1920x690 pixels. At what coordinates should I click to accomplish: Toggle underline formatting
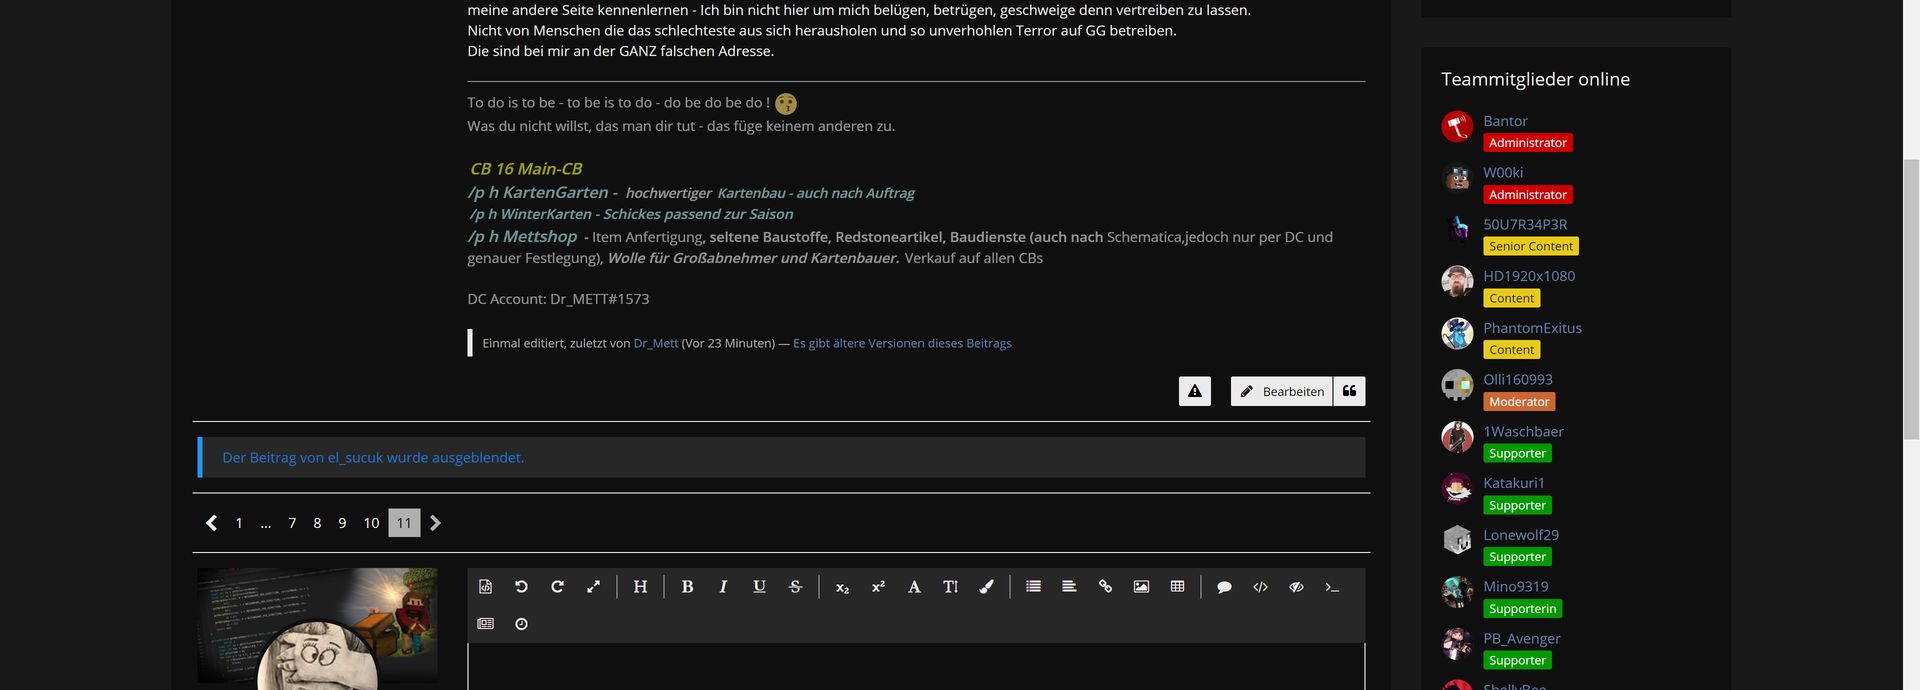pos(759,587)
